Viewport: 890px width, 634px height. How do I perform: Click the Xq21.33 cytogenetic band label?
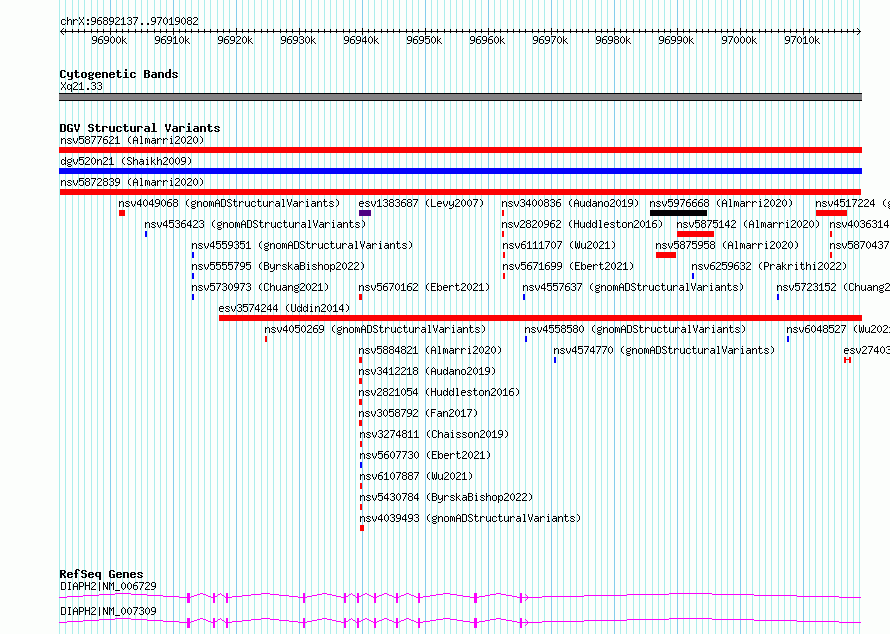tap(81, 86)
